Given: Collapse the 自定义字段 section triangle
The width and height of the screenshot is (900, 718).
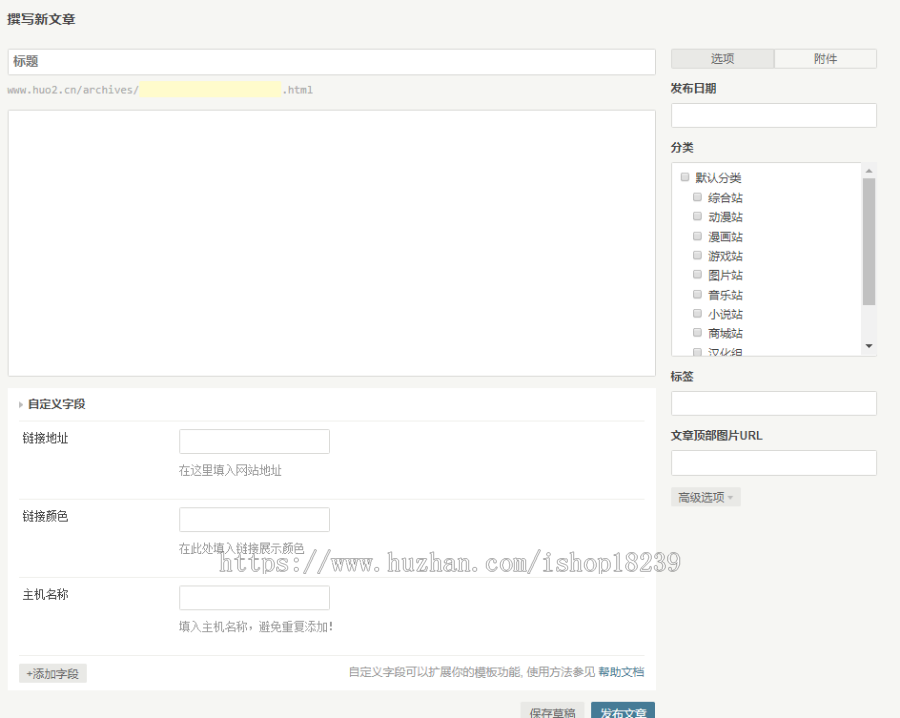Looking at the screenshot, I should click(21, 404).
